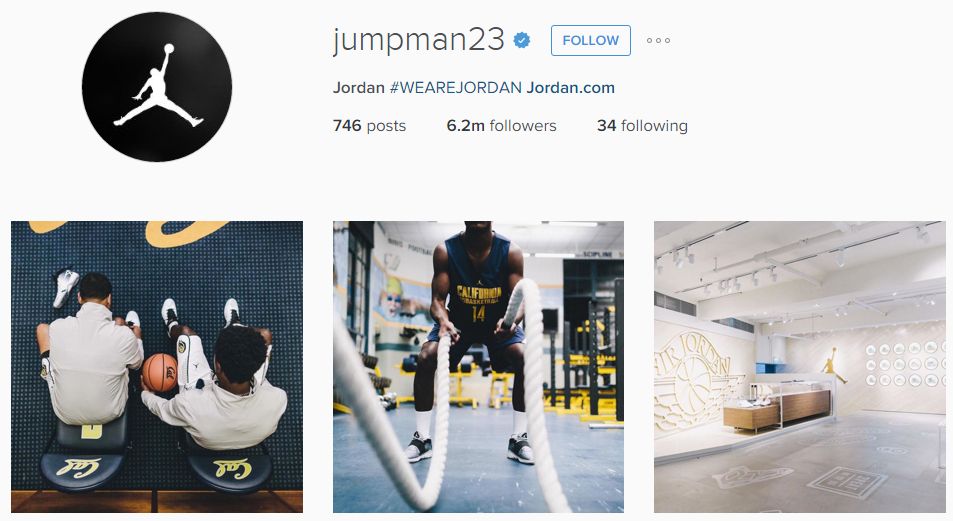Click the white sneaker beside the left player
The image size is (953, 521).
pos(66,288)
